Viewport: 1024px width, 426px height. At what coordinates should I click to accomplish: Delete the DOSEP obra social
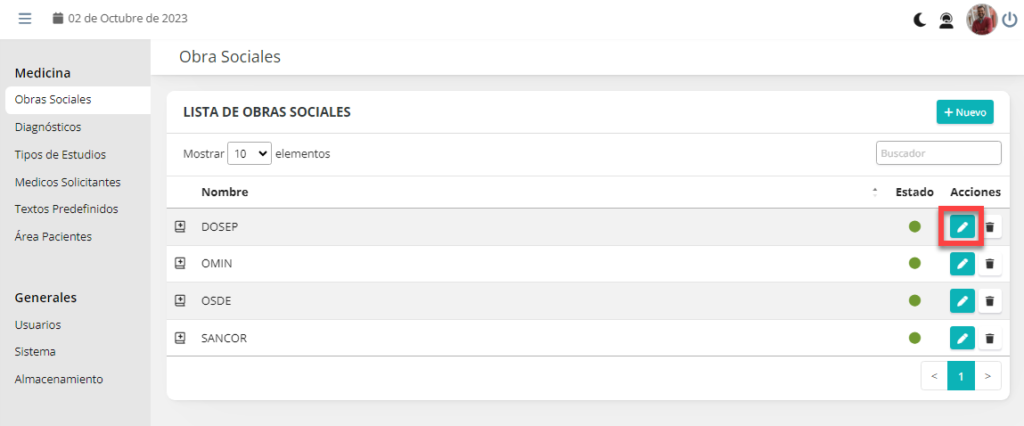click(990, 227)
